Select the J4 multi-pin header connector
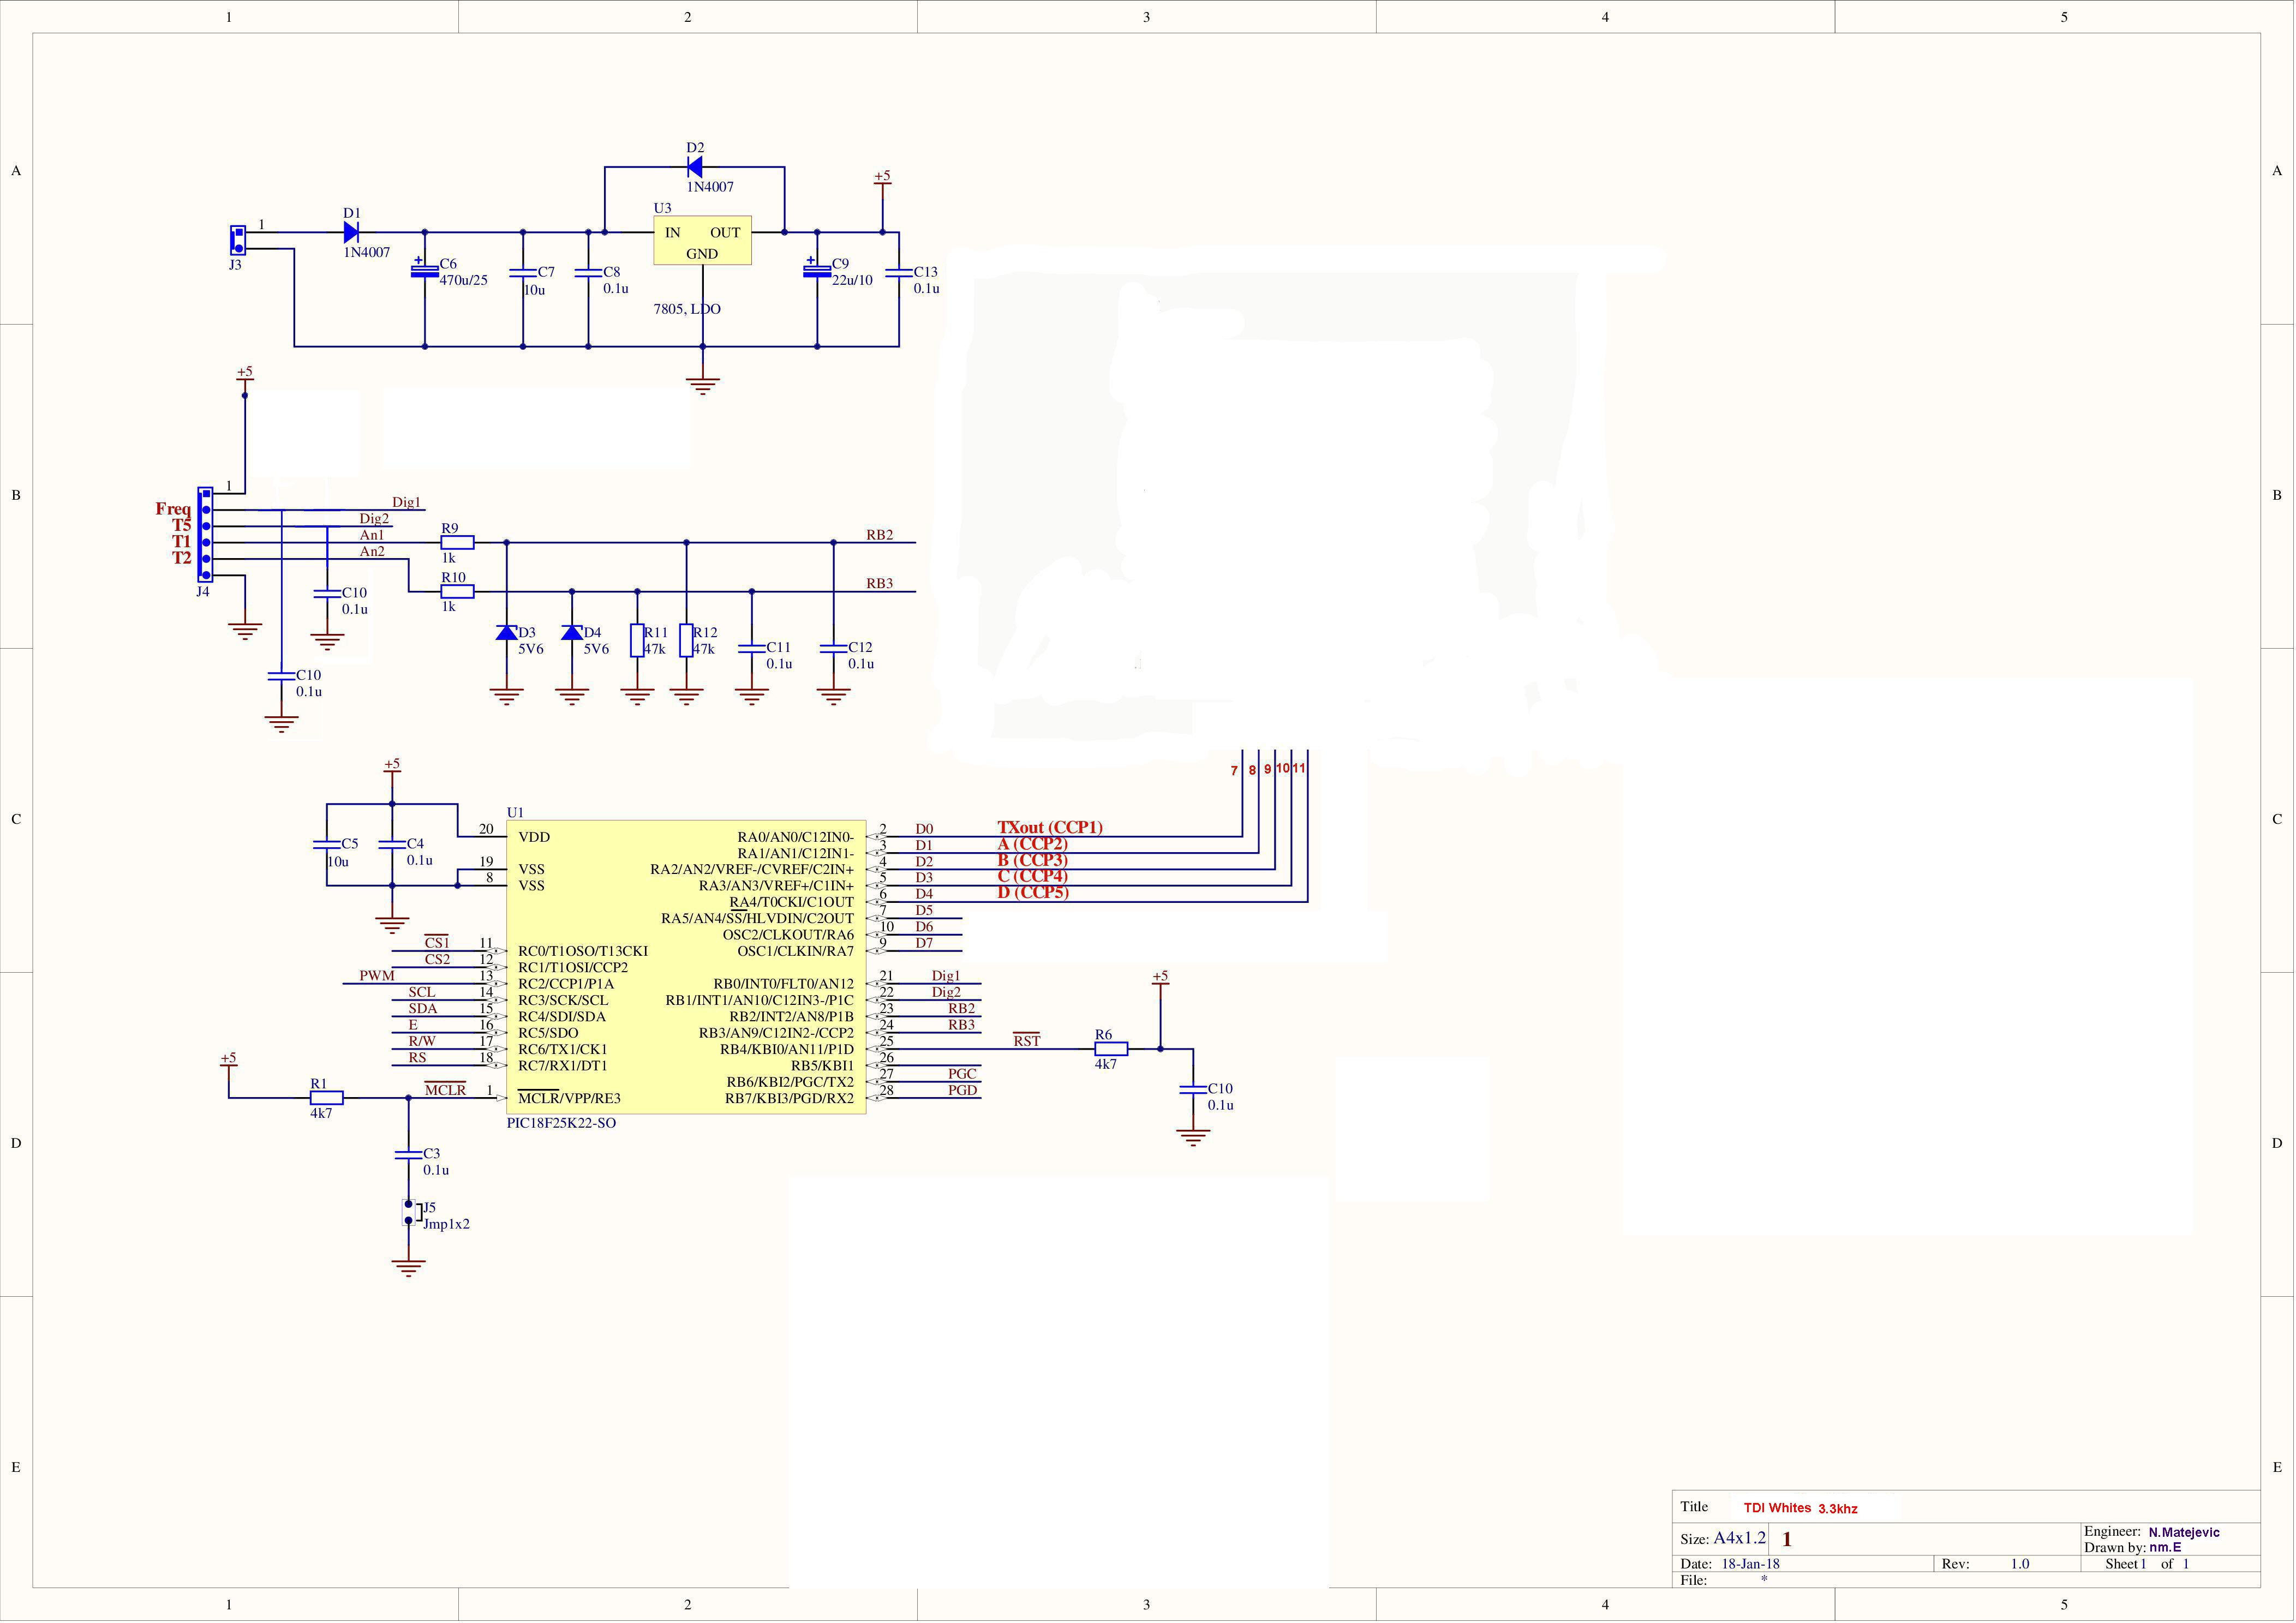The width and height of the screenshot is (2296, 1623). 205,535
